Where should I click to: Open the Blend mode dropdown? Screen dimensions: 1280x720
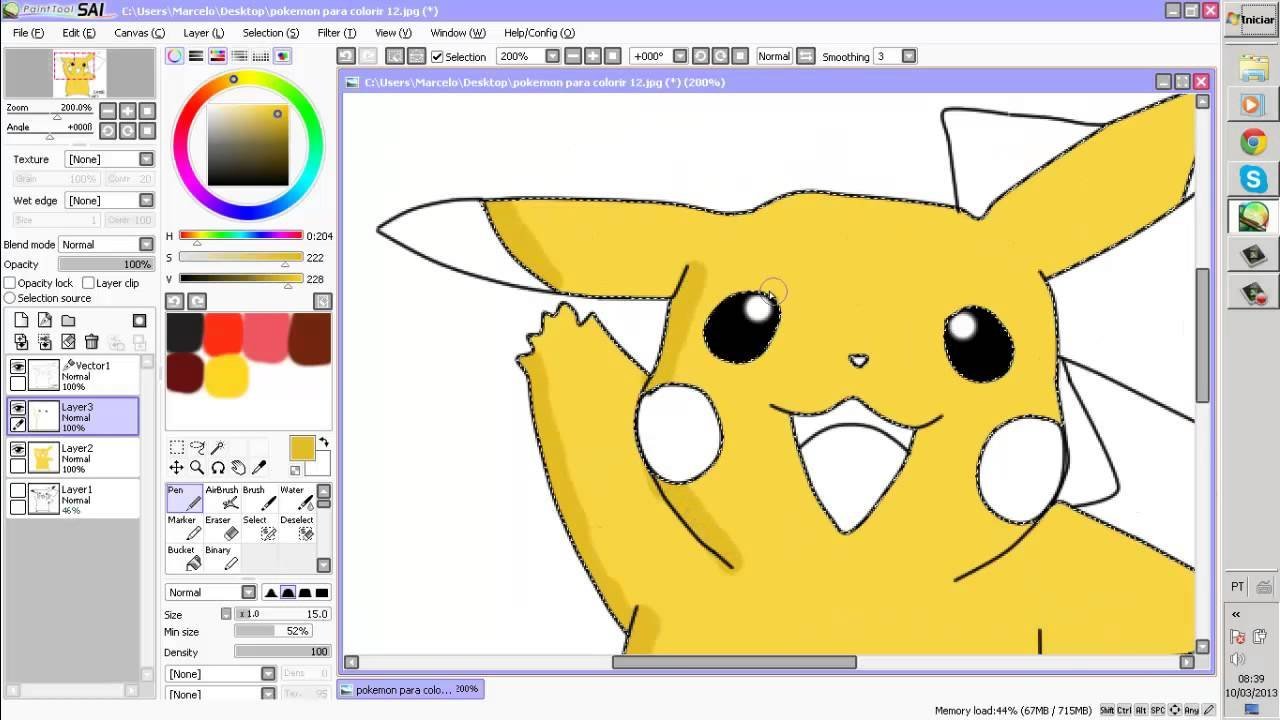146,244
